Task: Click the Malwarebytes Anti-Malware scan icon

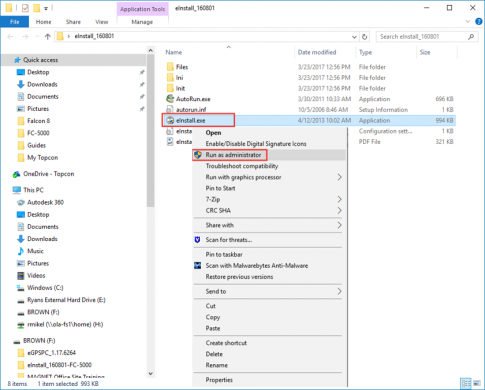Action: 198,266
